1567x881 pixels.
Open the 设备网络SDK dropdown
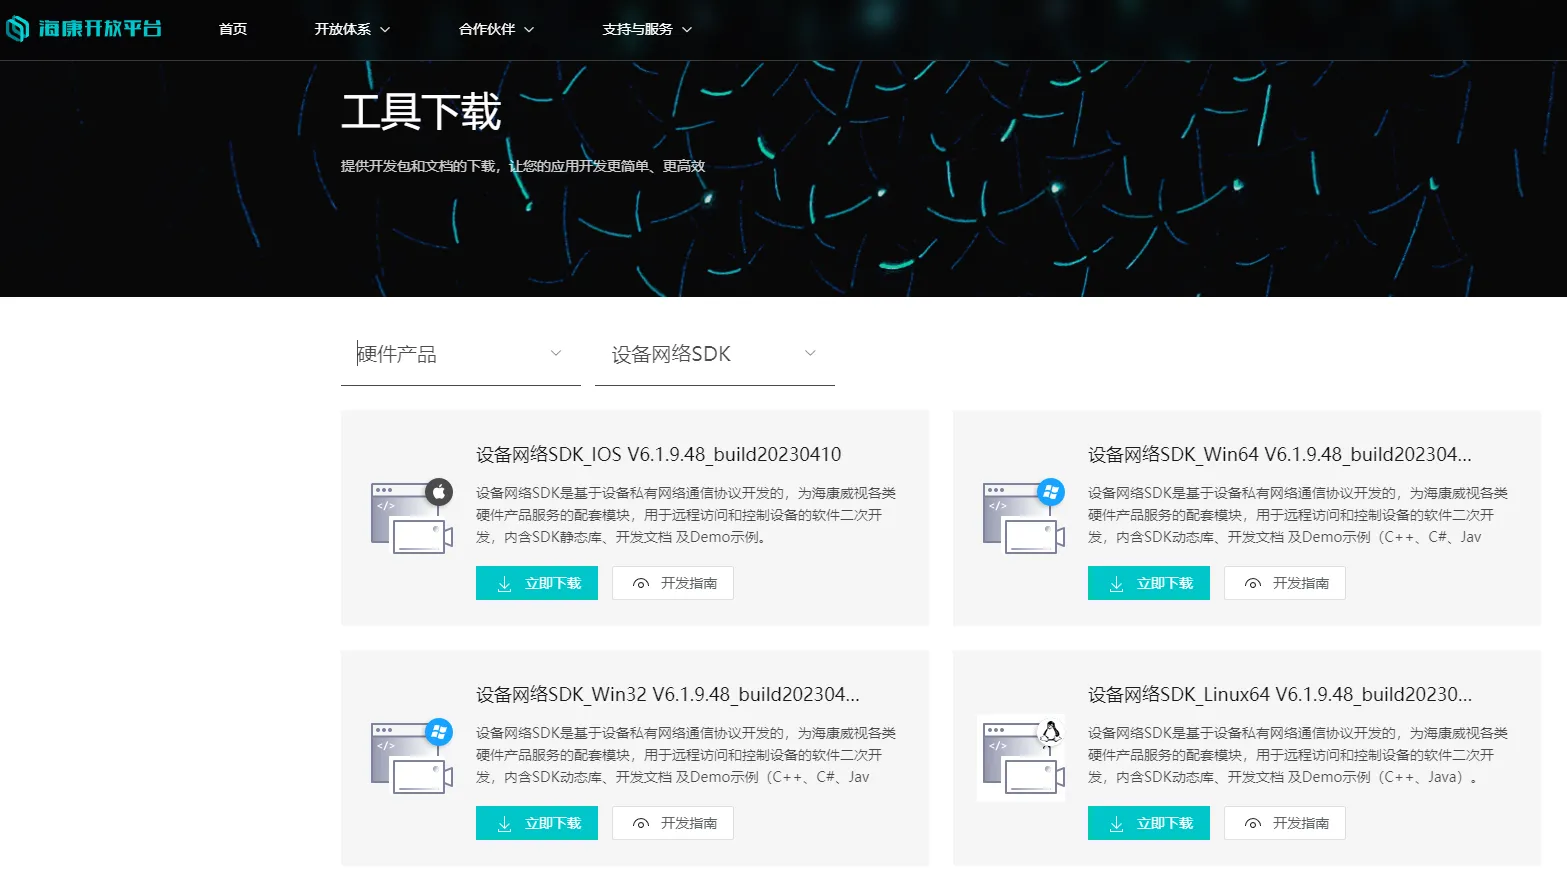[713, 354]
